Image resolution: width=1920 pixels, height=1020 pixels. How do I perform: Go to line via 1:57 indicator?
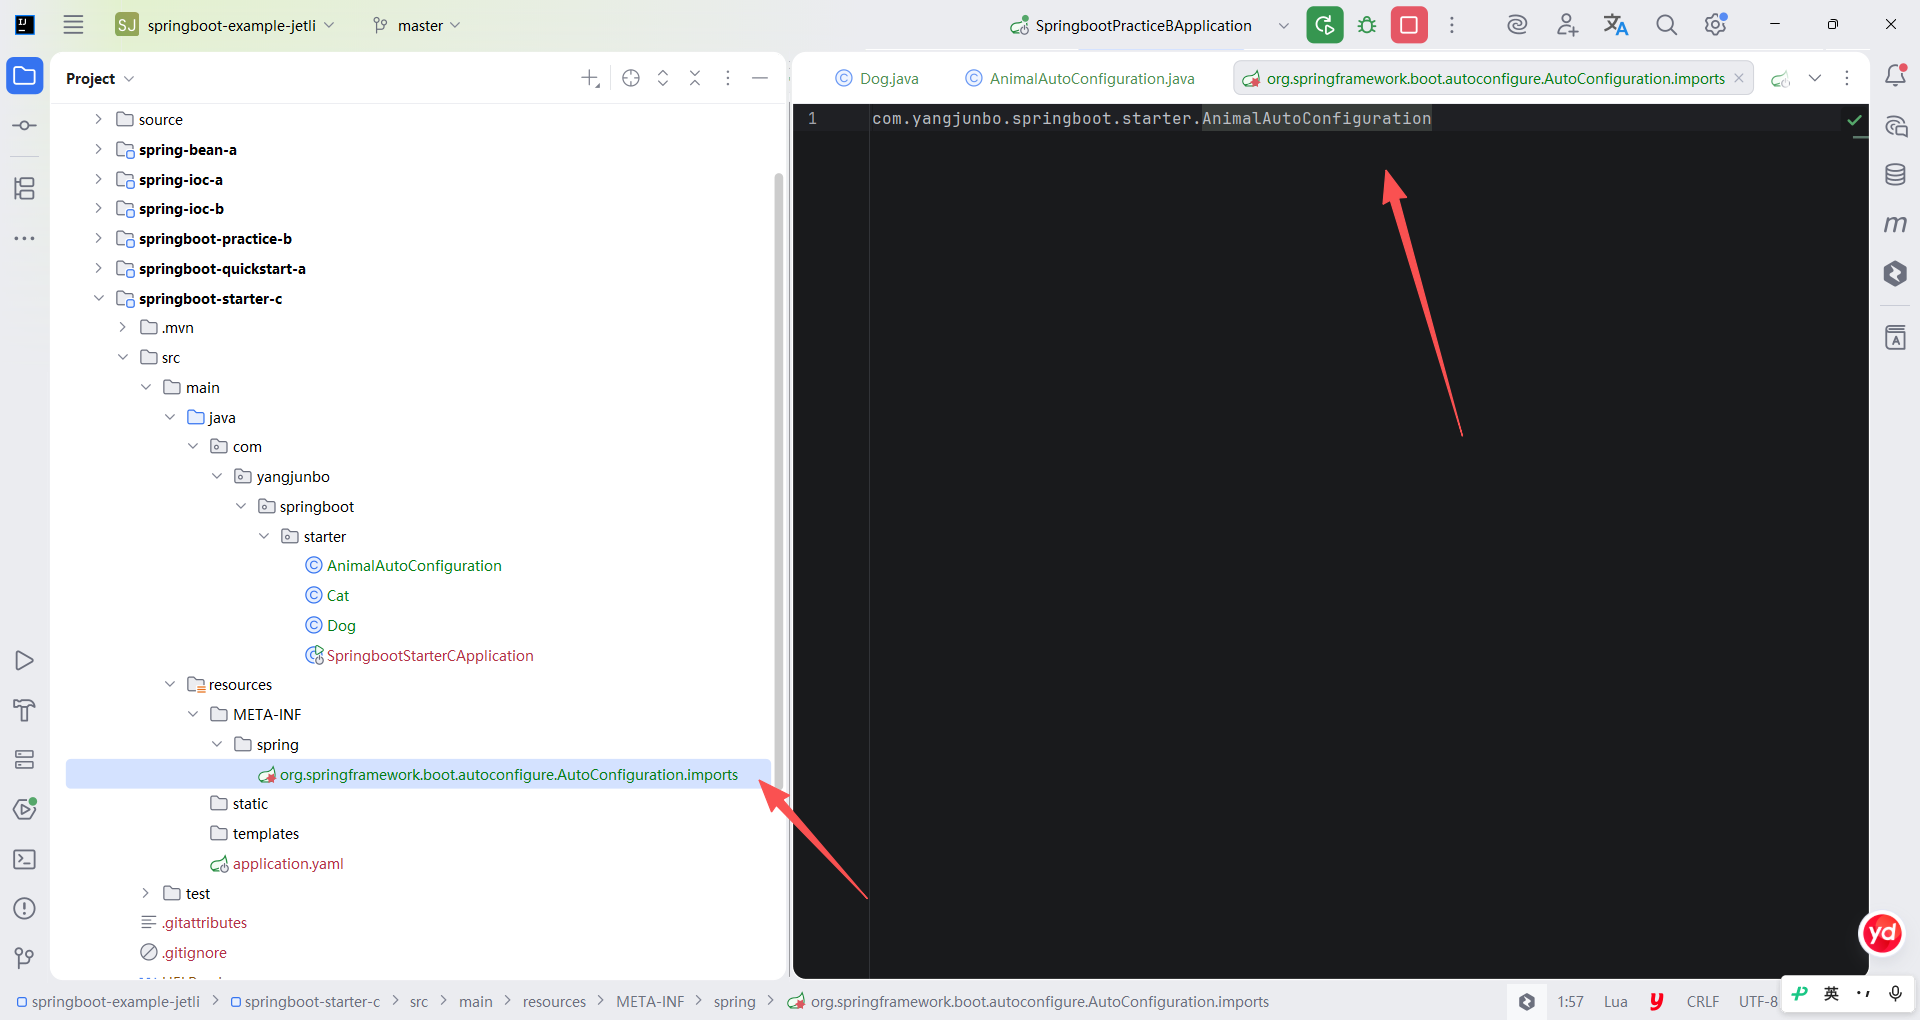click(1570, 1001)
